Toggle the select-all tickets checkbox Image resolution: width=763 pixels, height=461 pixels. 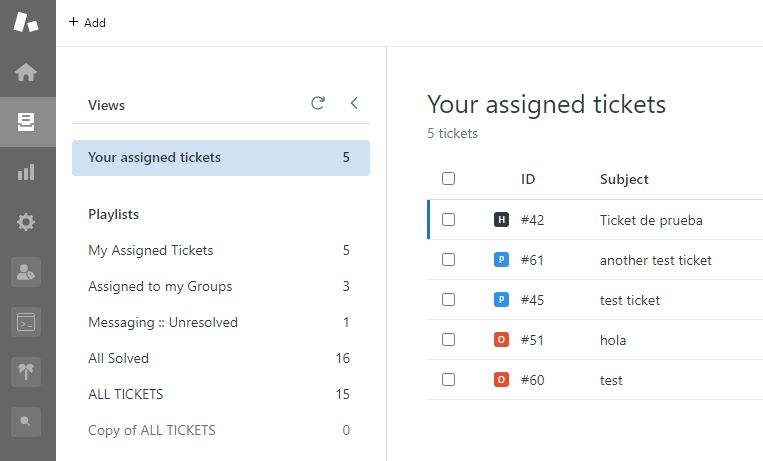[448, 179]
